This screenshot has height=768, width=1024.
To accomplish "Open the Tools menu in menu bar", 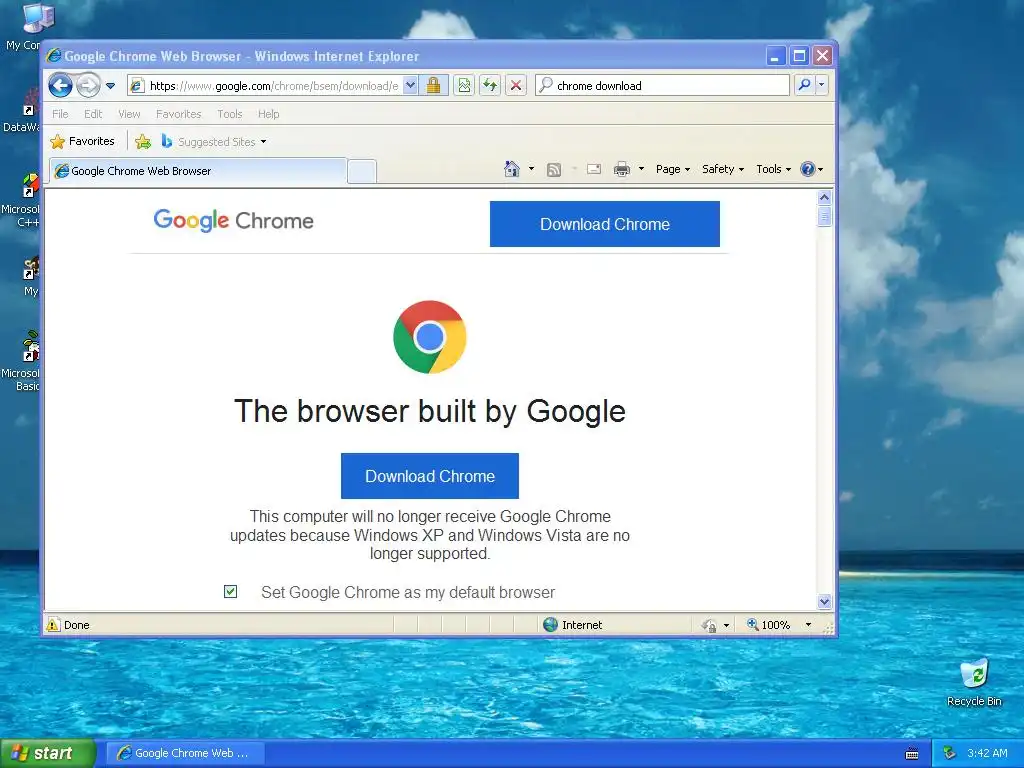I will tap(230, 114).
